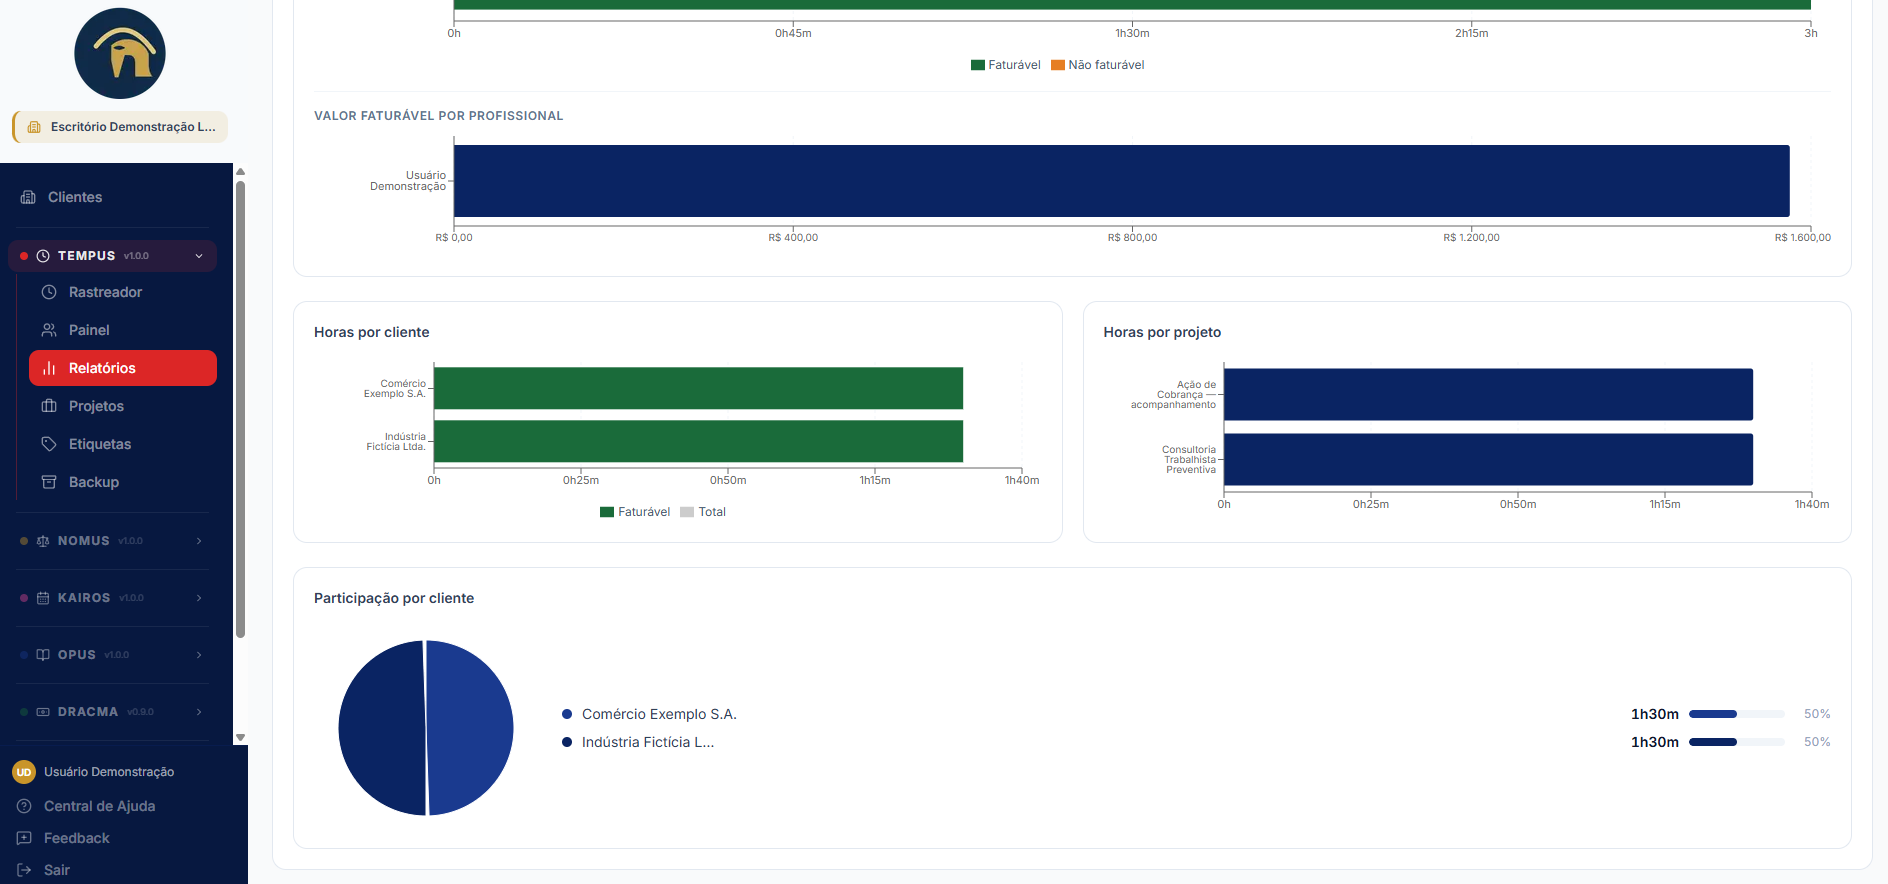Open Central de Ajuda
The height and width of the screenshot is (884, 1888).
(99, 806)
